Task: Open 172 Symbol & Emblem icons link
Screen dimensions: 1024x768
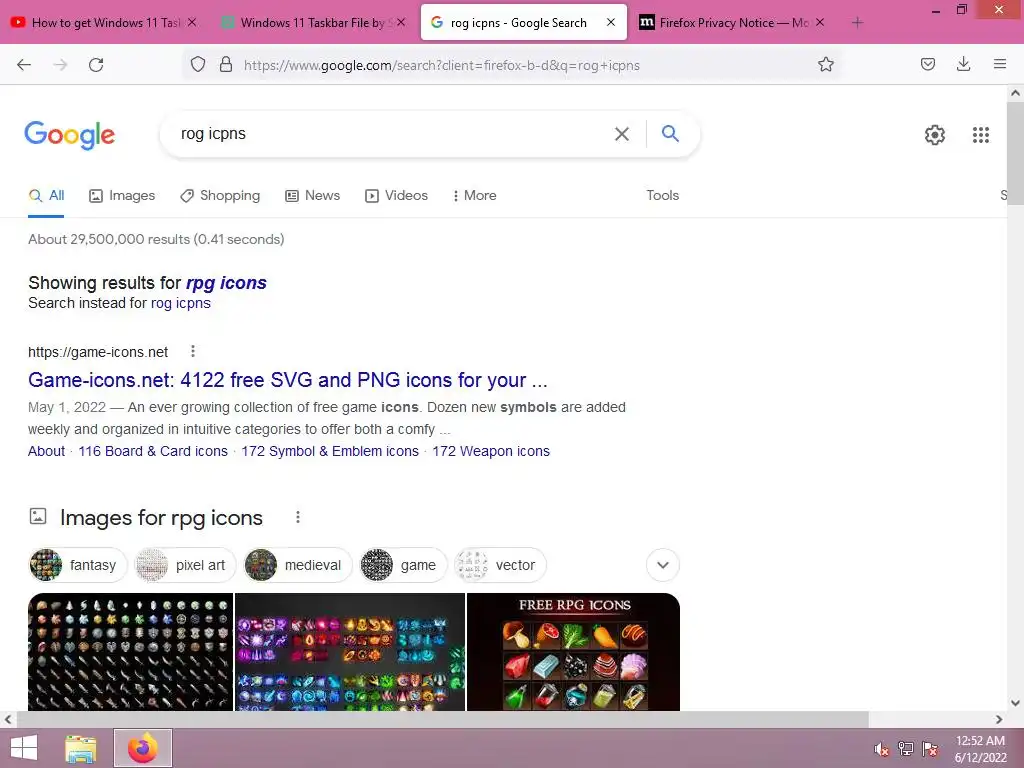Action: point(330,451)
